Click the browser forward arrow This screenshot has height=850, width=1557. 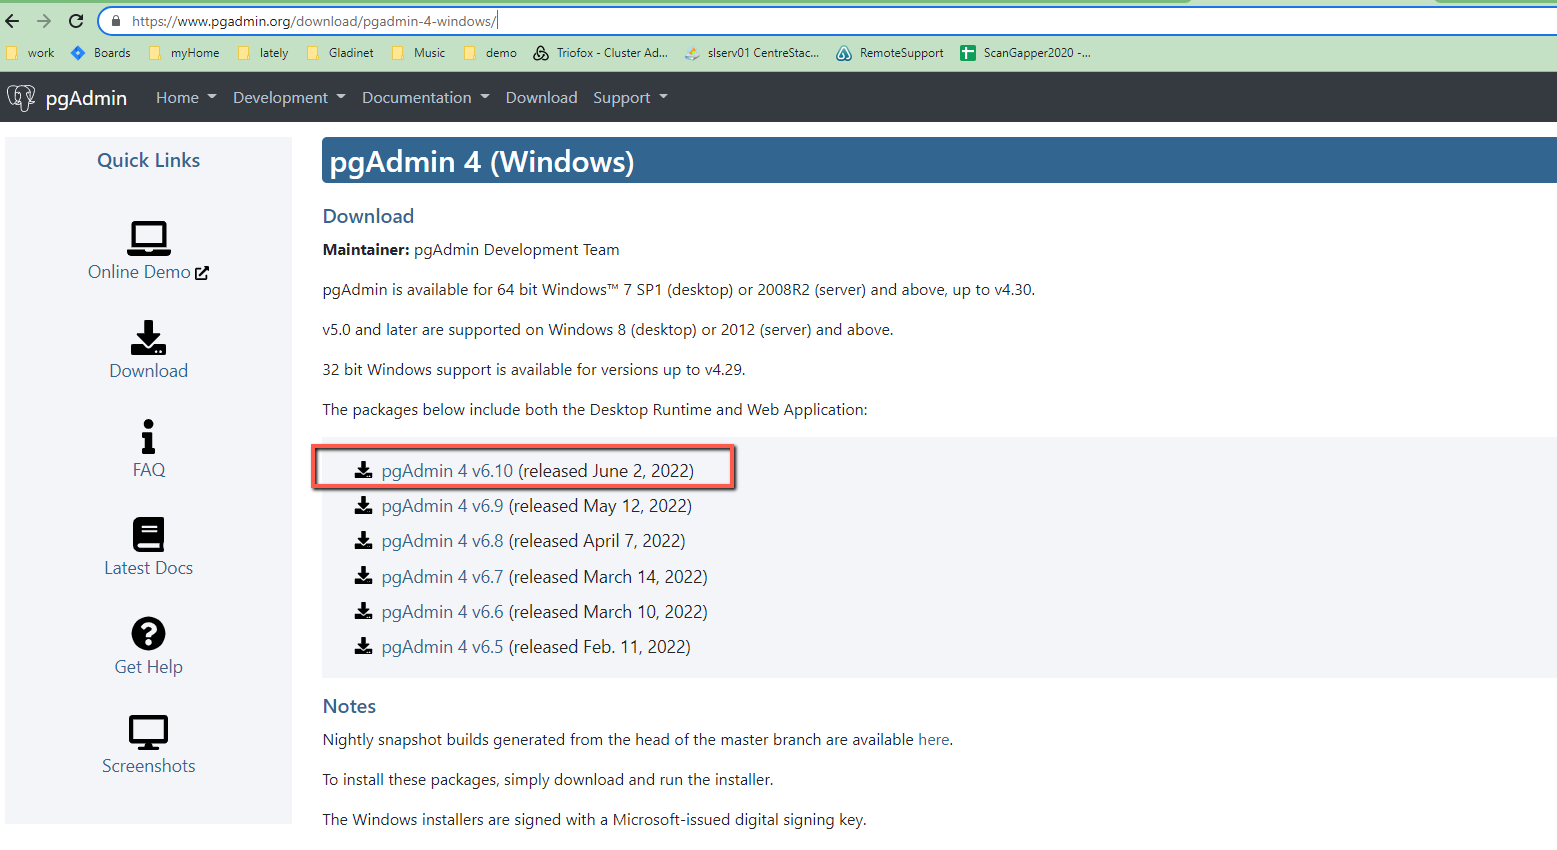[x=44, y=21]
